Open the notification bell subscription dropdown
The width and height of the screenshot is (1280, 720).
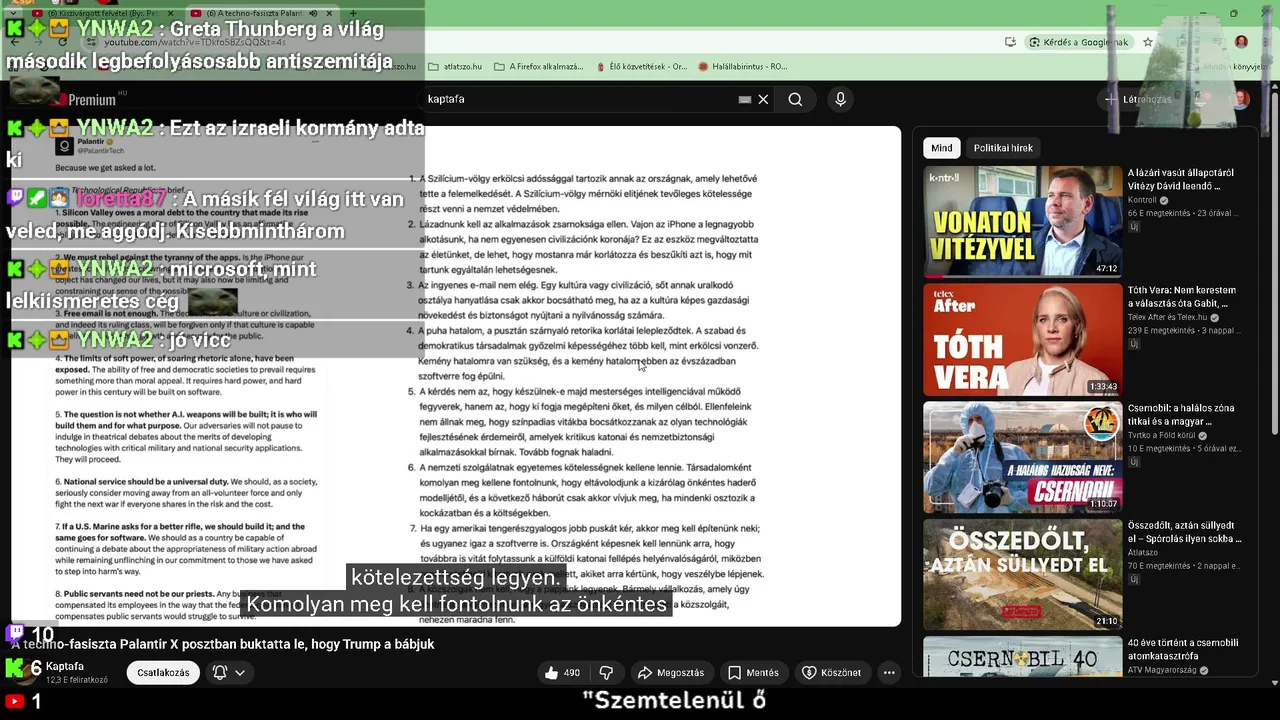pyautogui.click(x=229, y=673)
